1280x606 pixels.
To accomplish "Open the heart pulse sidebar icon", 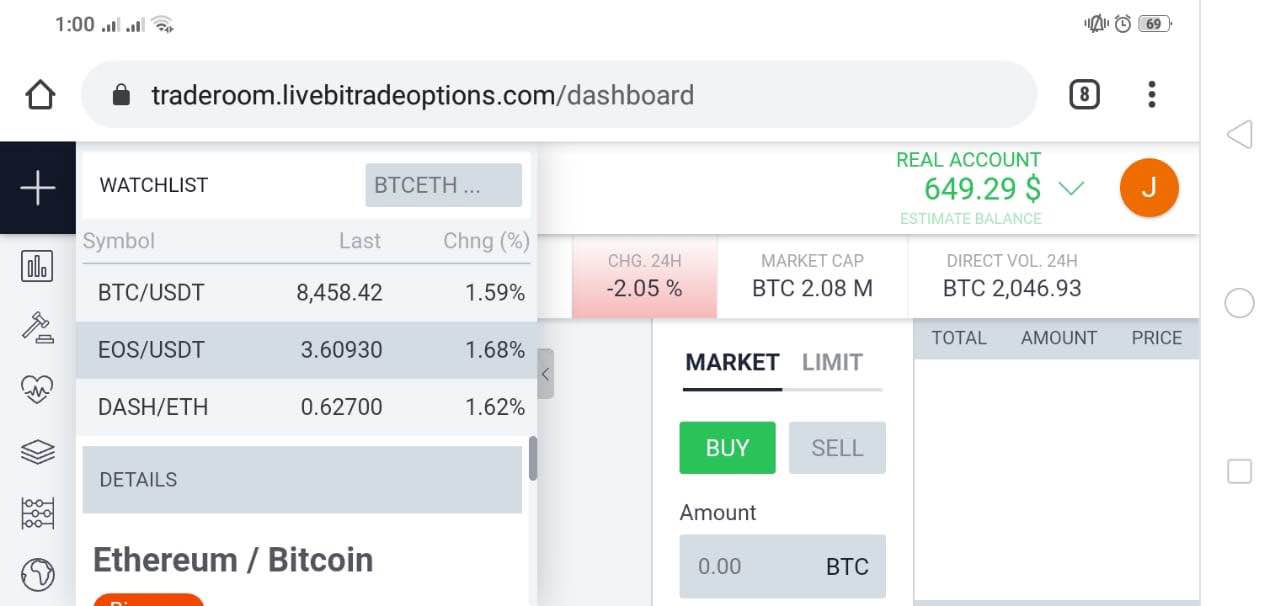I will [x=38, y=389].
